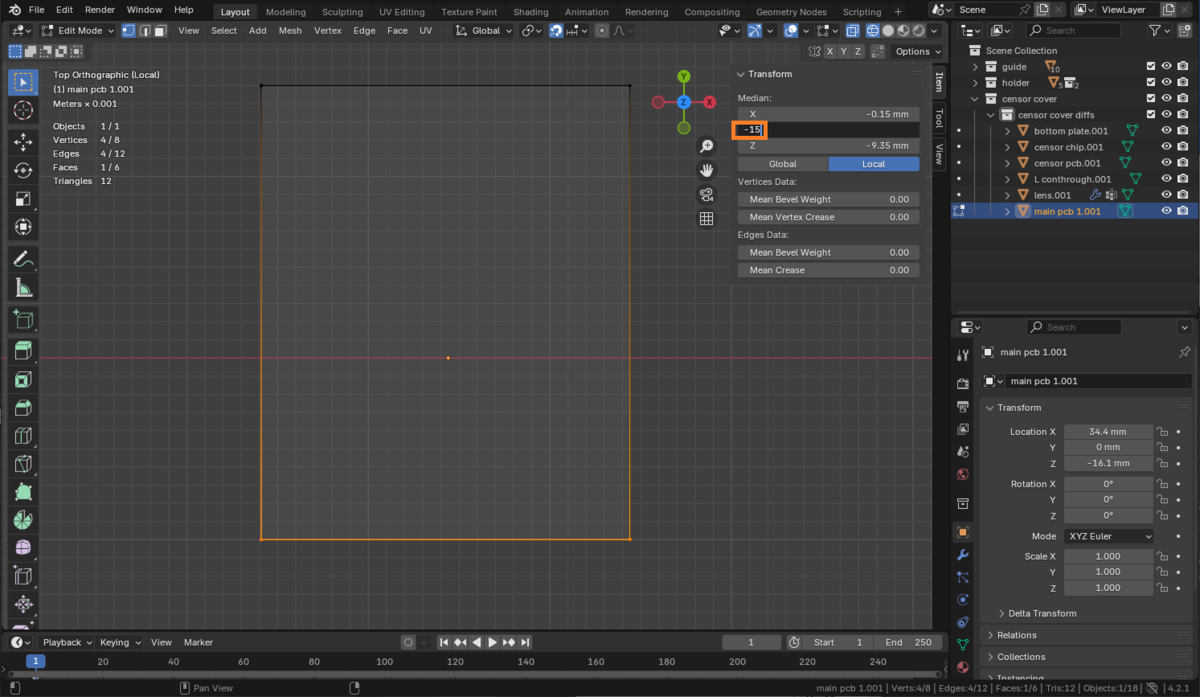This screenshot has height=697, width=1200.
Task: Select the Annotate tool
Action: pyautogui.click(x=23, y=260)
